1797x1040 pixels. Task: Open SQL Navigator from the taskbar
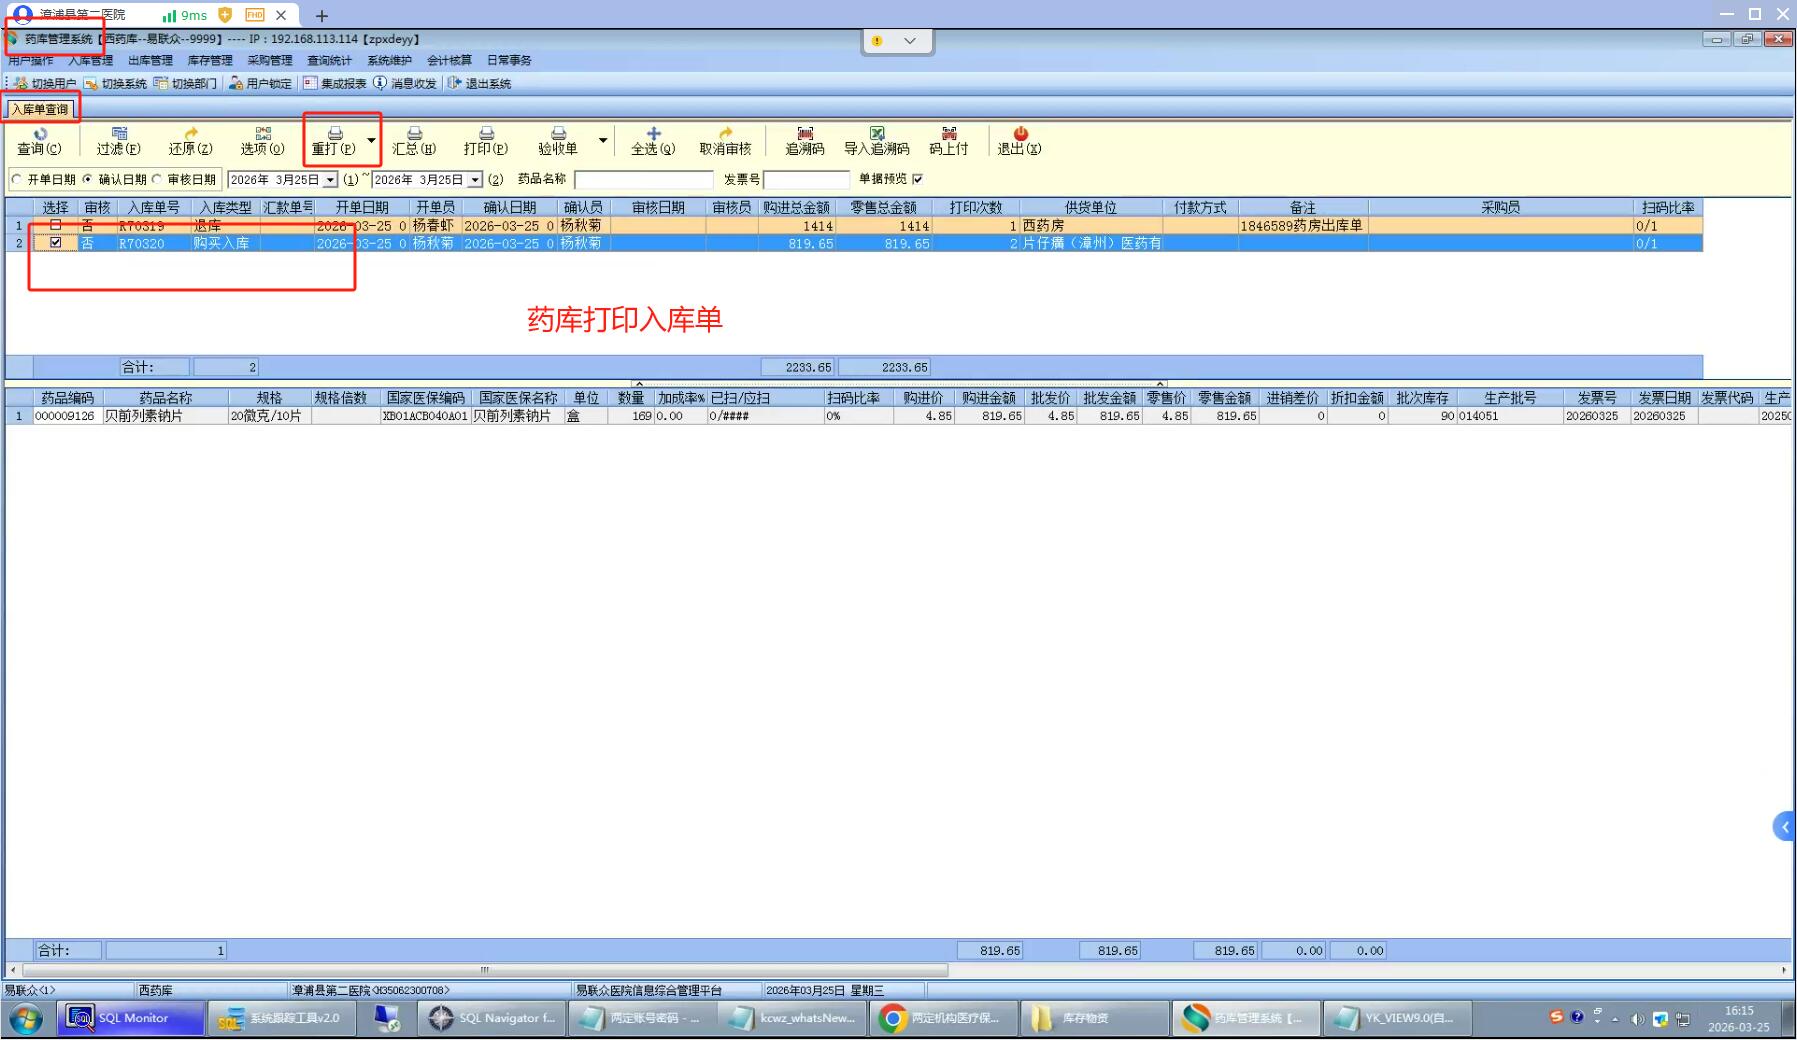pos(494,1018)
